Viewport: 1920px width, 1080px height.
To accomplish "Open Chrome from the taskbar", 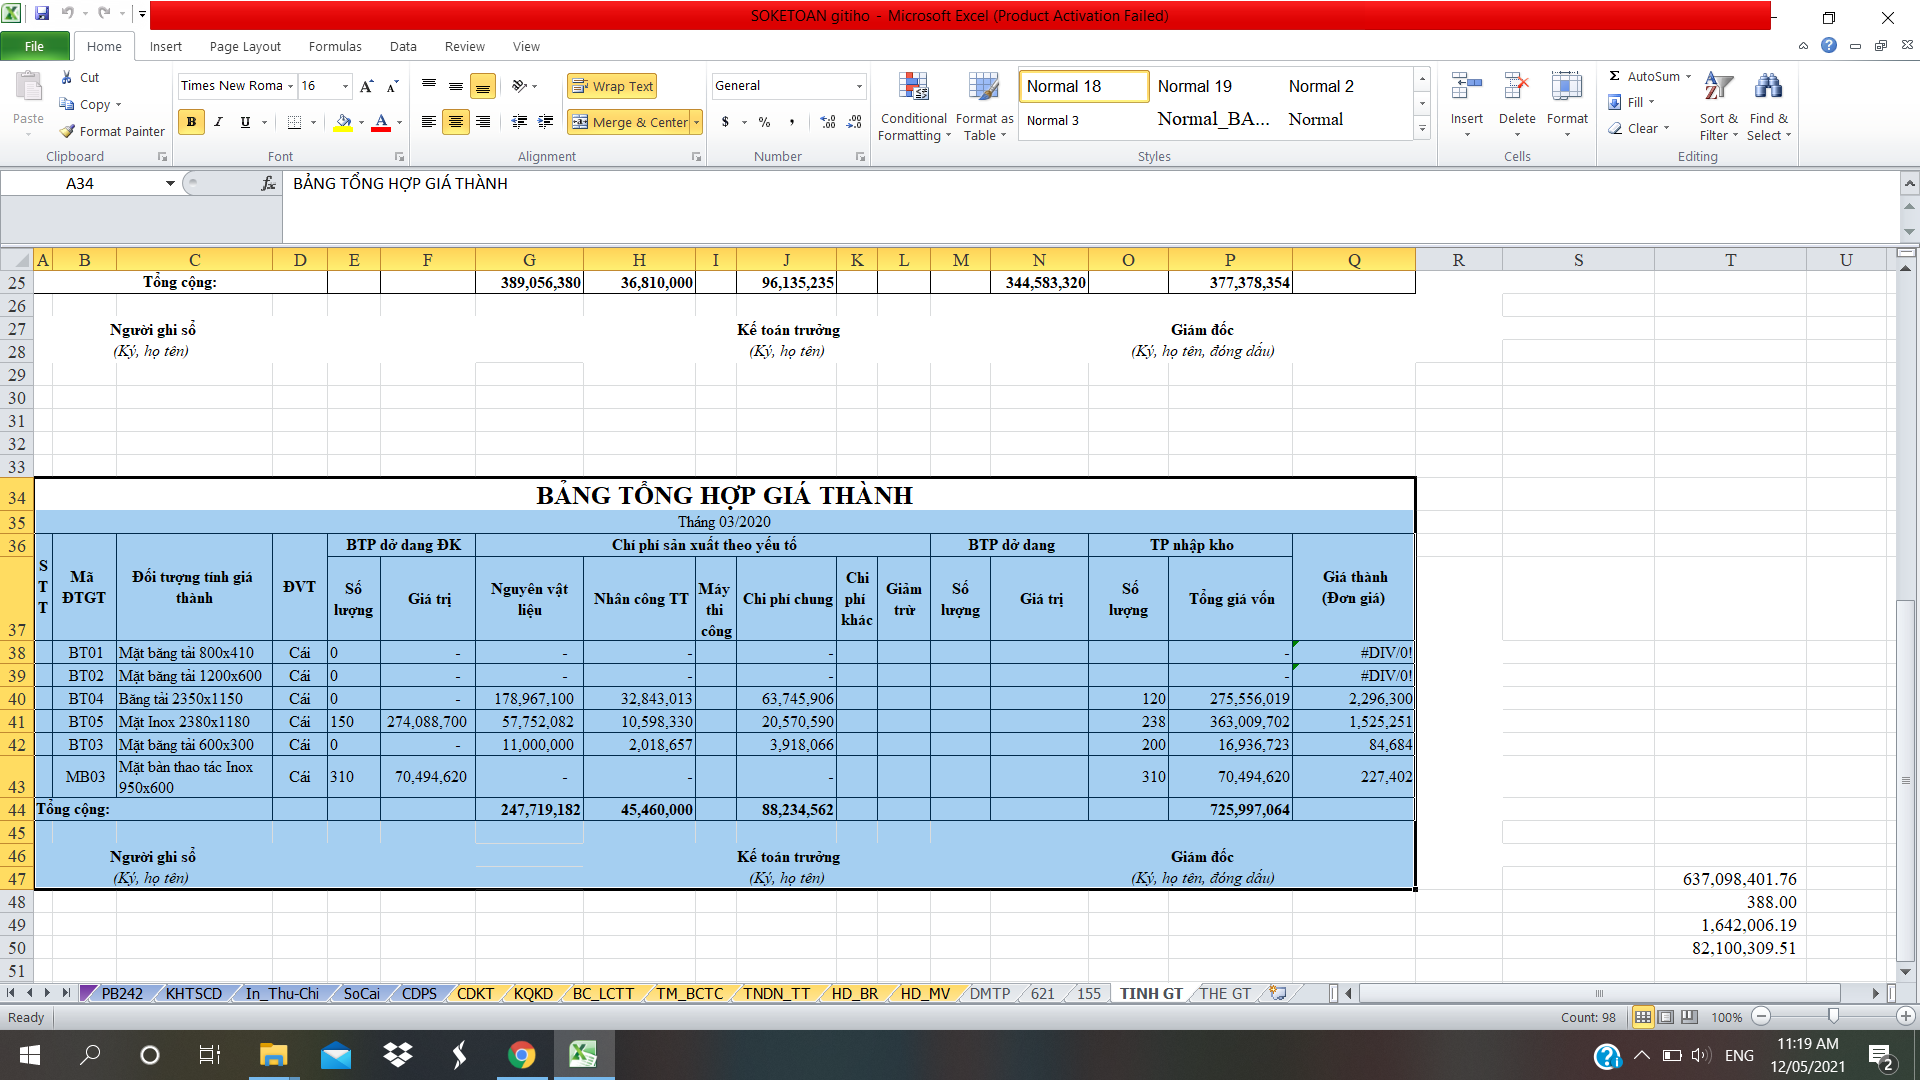I will (521, 1055).
